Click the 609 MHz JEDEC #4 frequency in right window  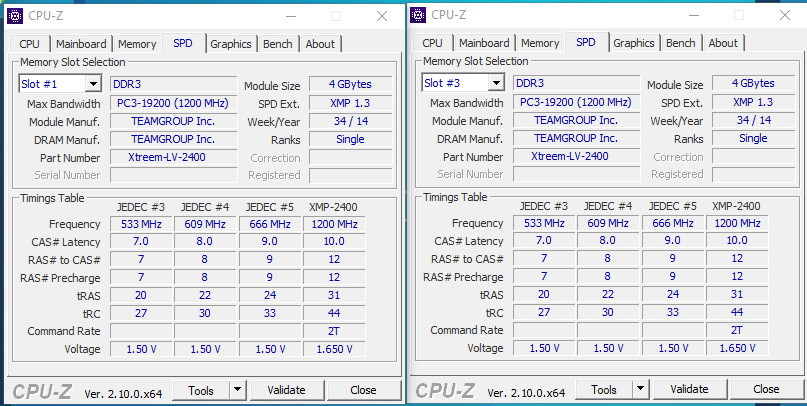click(x=608, y=223)
